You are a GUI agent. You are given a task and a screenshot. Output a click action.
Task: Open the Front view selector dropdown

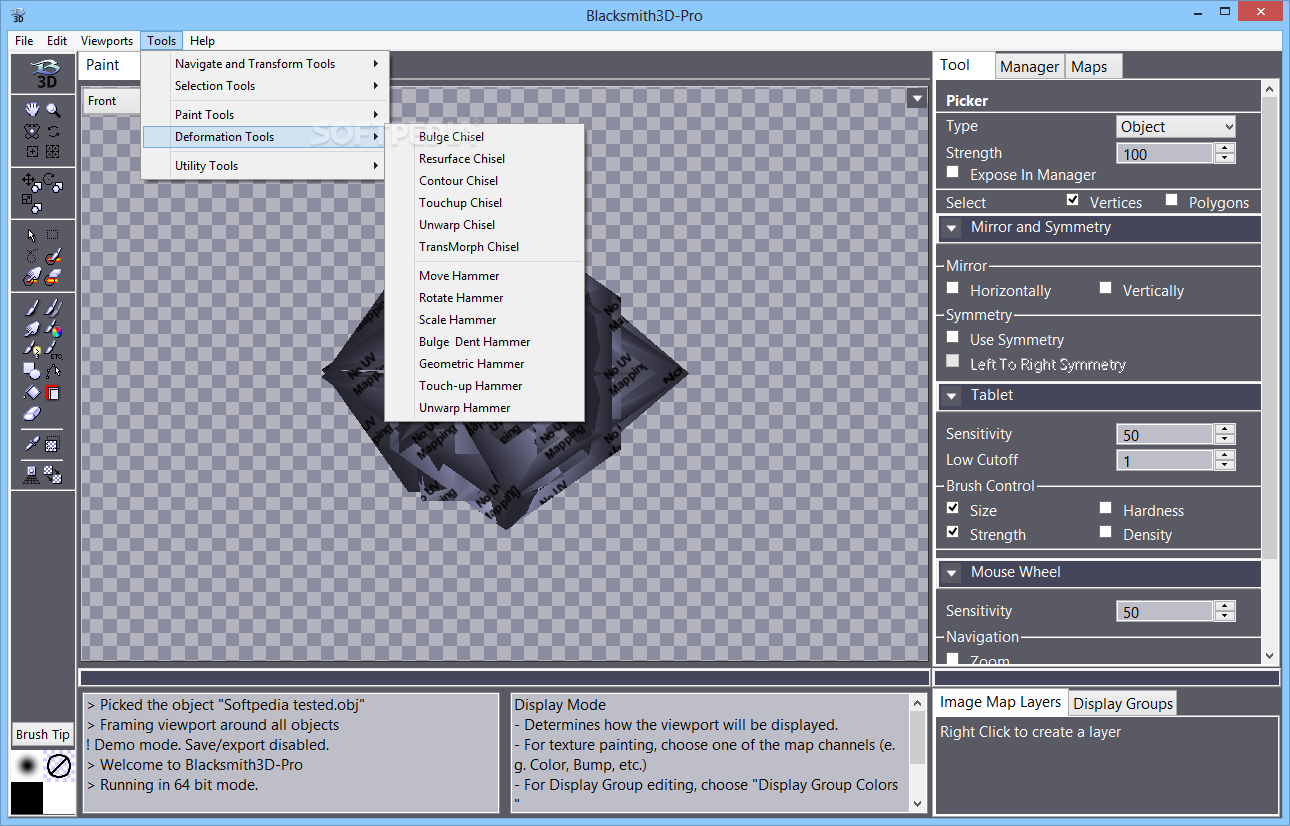pos(113,101)
